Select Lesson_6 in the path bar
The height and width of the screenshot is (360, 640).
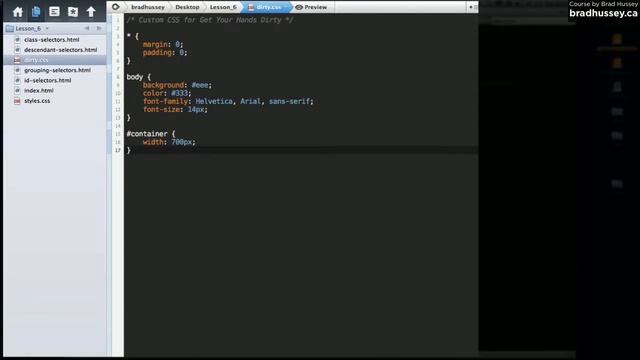pyautogui.click(x=223, y=7)
